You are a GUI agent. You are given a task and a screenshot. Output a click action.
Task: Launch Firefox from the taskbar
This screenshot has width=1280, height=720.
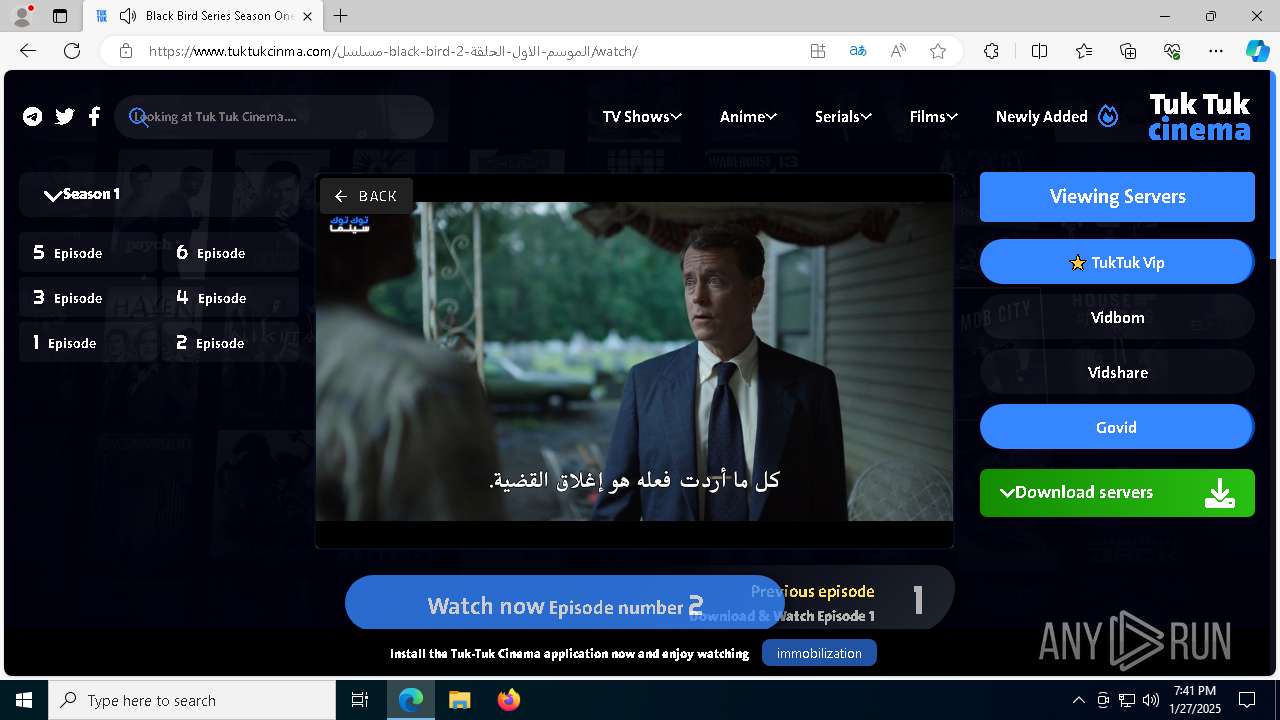click(x=509, y=700)
